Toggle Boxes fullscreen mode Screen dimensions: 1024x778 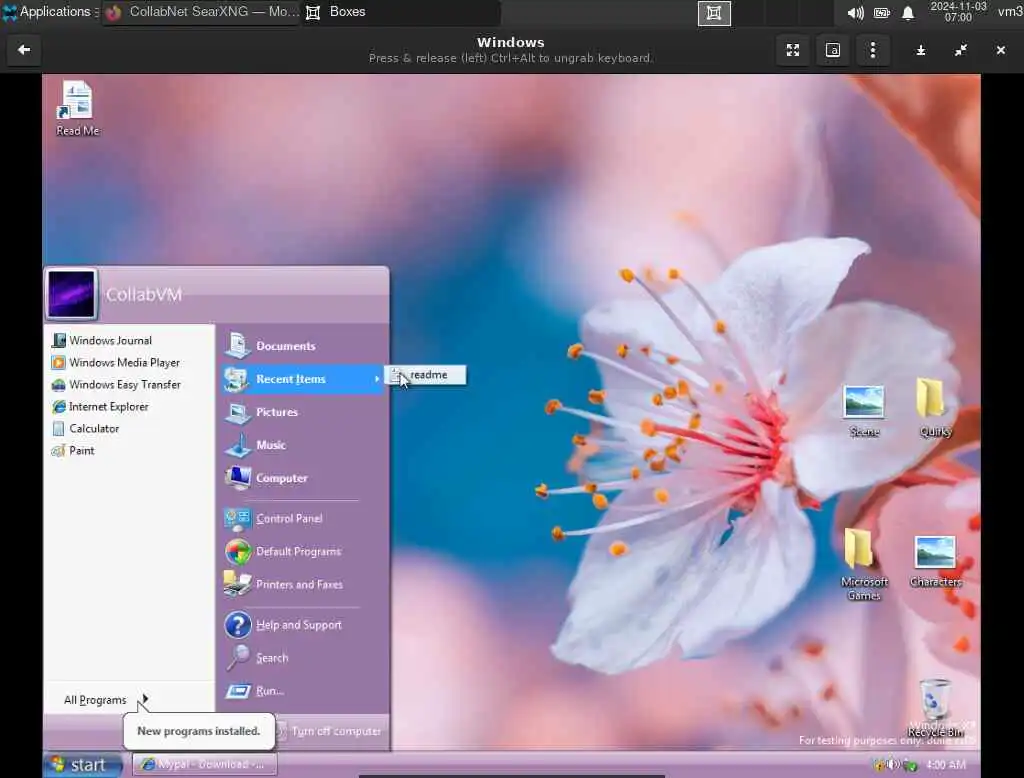793,50
